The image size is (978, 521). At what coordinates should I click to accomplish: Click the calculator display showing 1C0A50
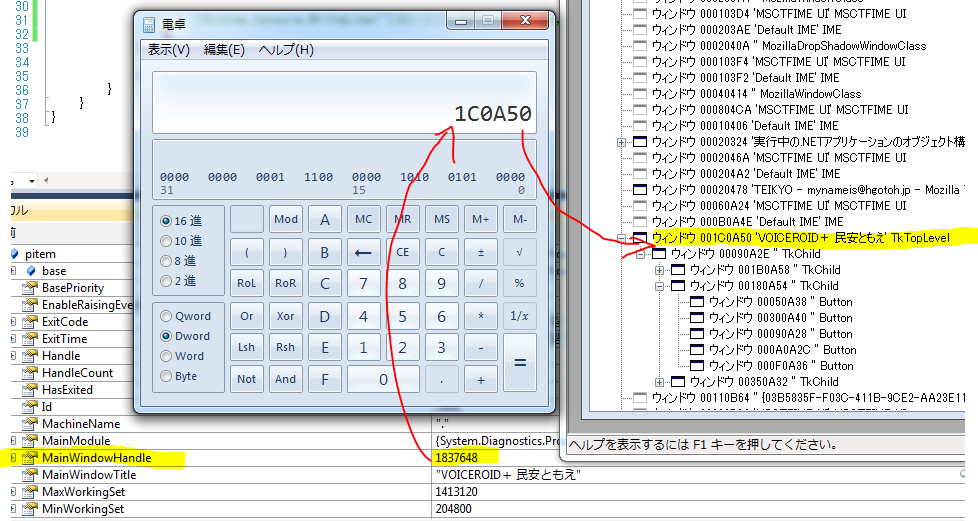(x=344, y=102)
